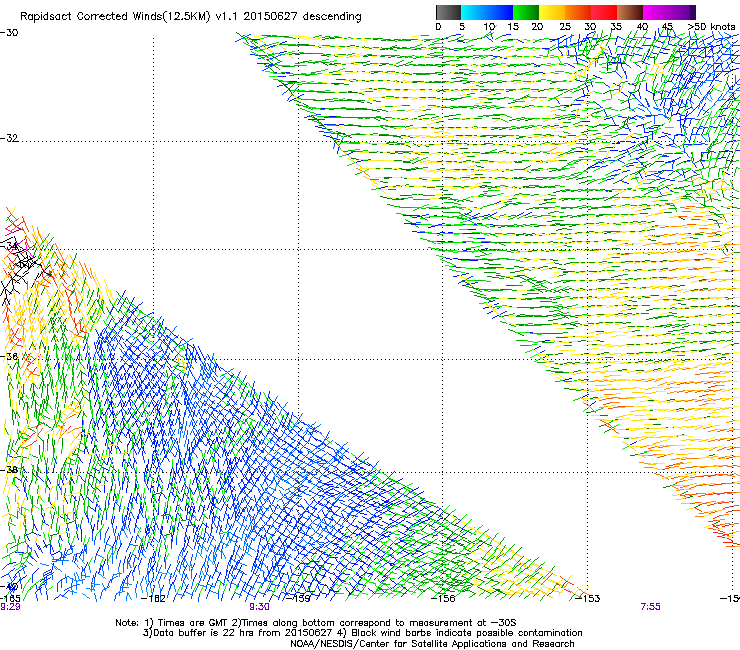Click the -159 longitude axis label

click(x=298, y=598)
